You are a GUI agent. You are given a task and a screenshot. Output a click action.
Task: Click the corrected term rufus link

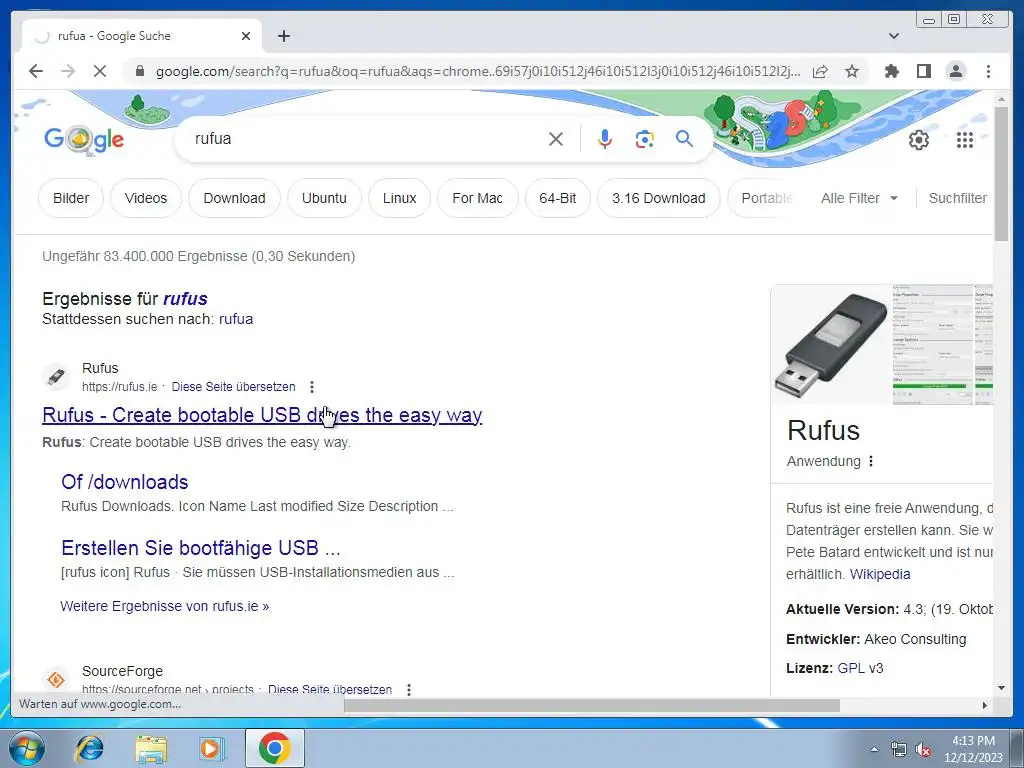[185, 298]
